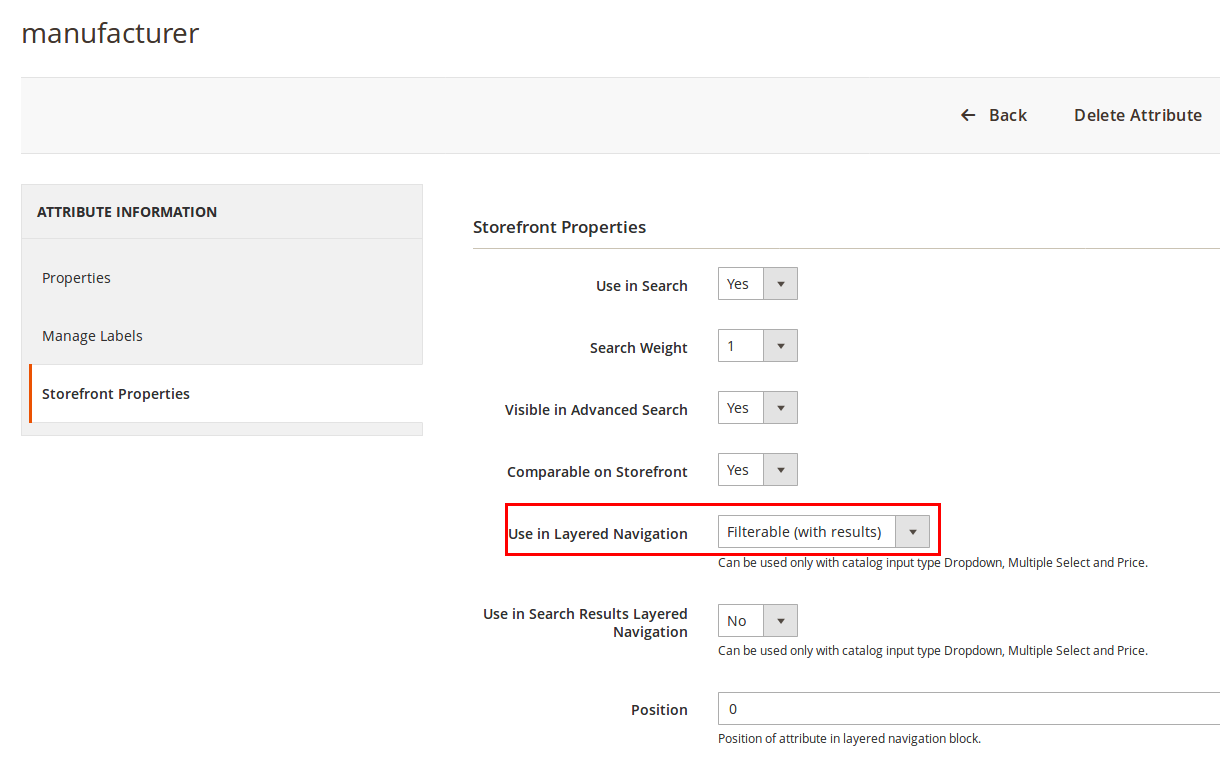Screen dimensions: 1220x770
Task: Open the Filterable (with results) dropdown
Action: coord(823,532)
